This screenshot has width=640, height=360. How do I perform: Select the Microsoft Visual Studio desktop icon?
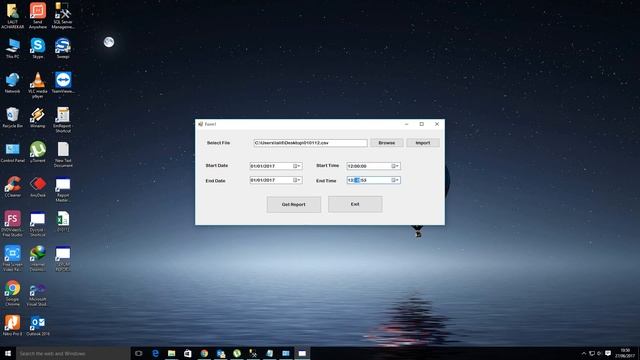38,295
